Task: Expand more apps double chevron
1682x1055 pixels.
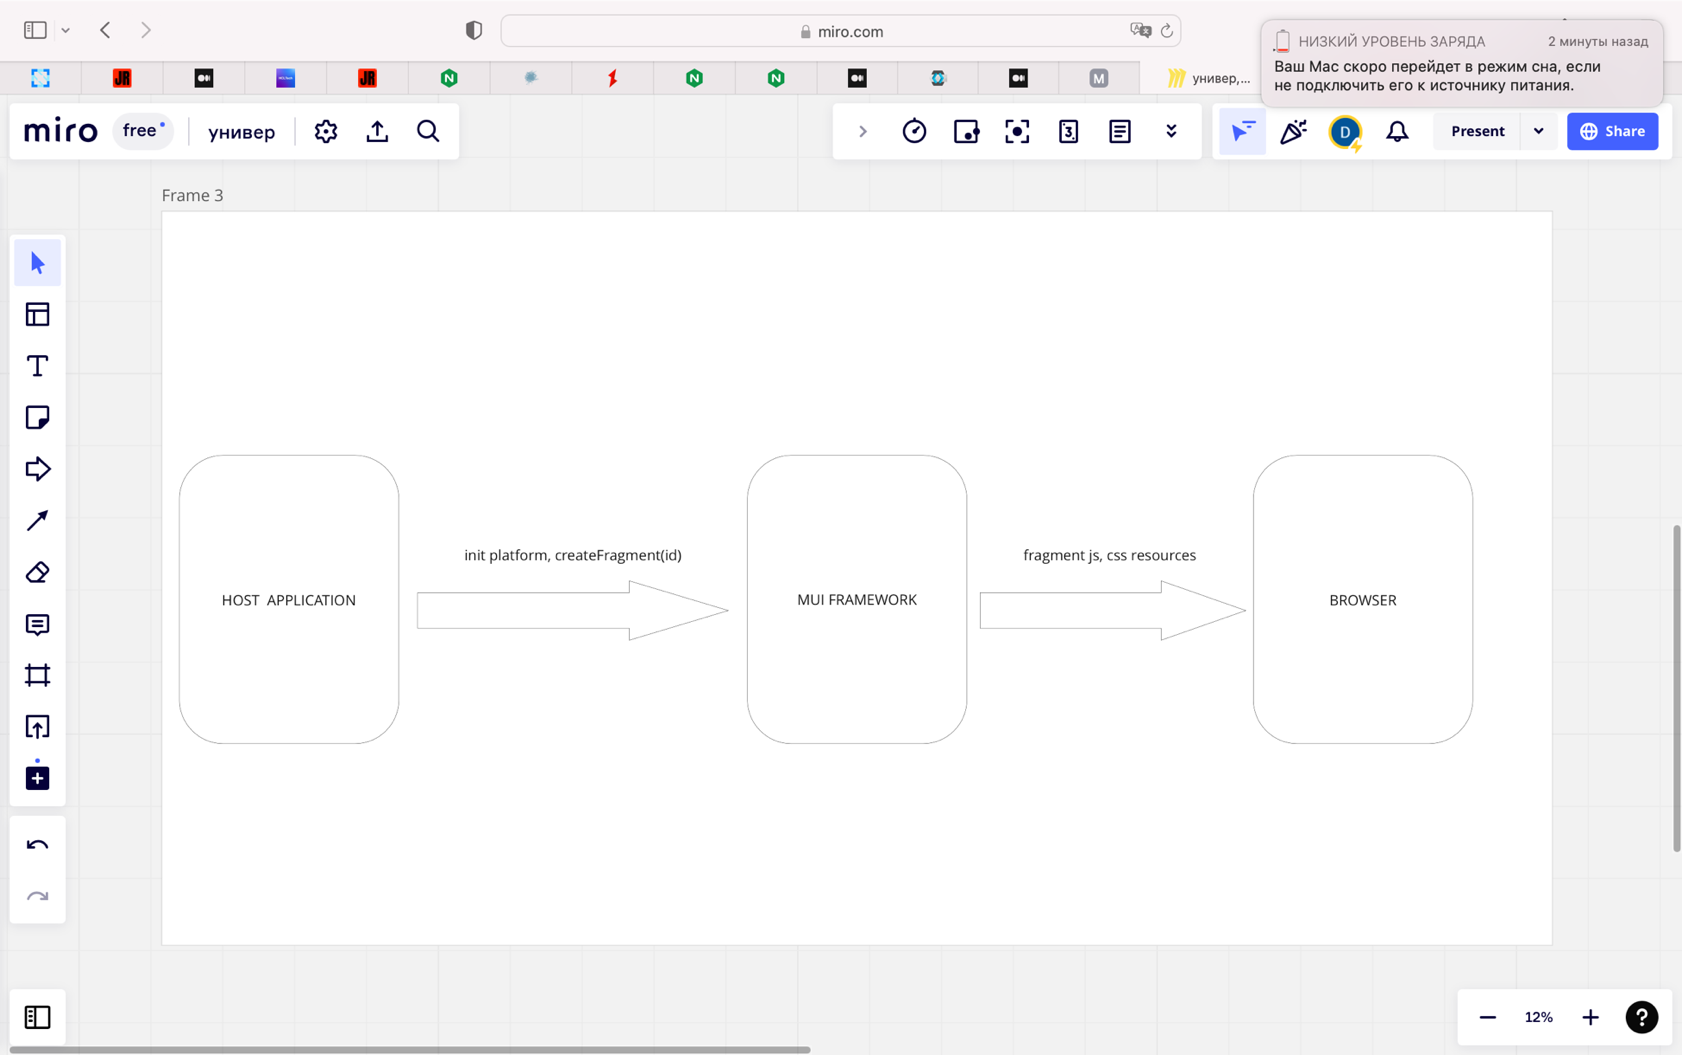Action: click(1171, 131)
